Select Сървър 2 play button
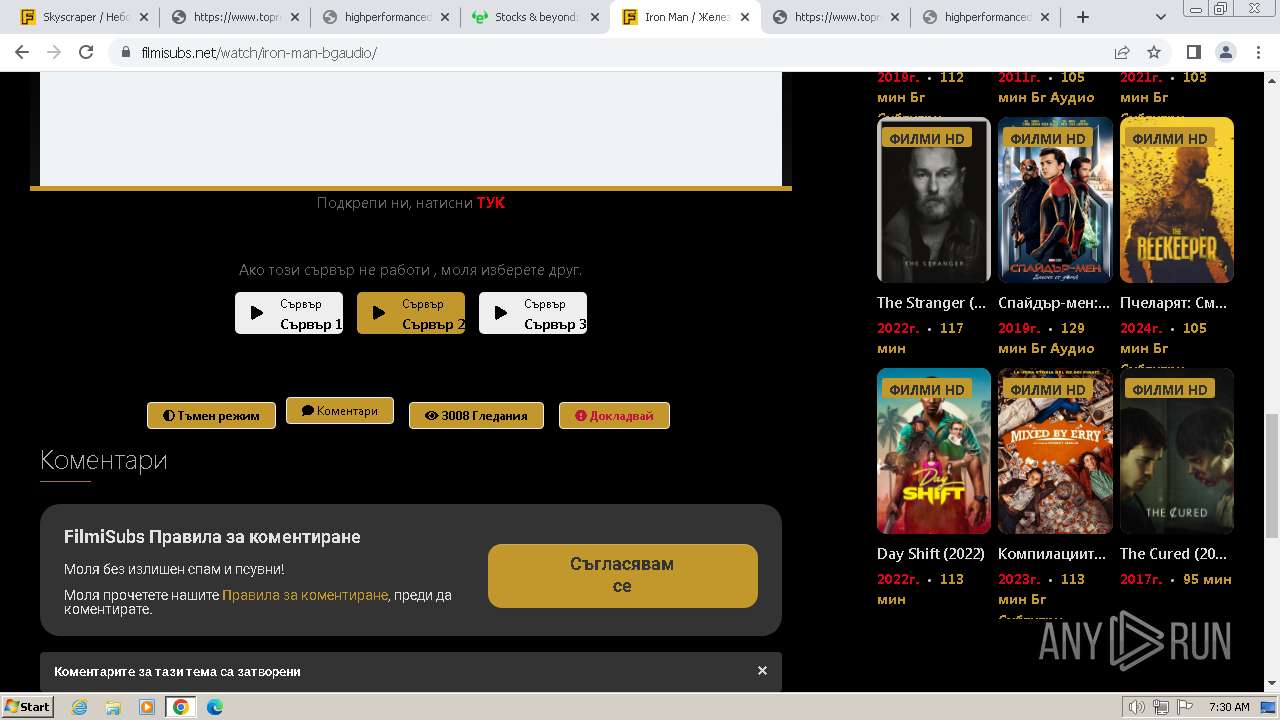Image resolution: width=1280 pixels, height=720 pixels. (411, 313)
